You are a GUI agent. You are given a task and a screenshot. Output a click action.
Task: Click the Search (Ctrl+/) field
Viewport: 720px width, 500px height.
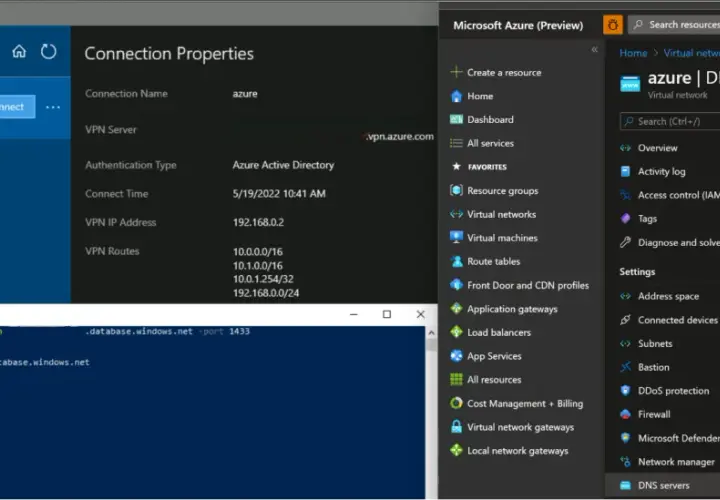[x=669, y=121]
